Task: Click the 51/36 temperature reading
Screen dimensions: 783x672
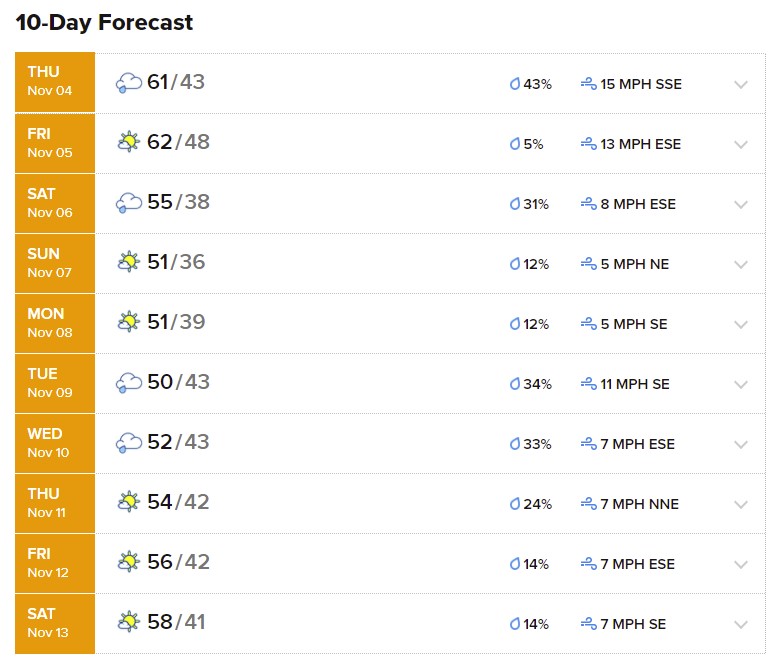Action: (x=176, y=262)
